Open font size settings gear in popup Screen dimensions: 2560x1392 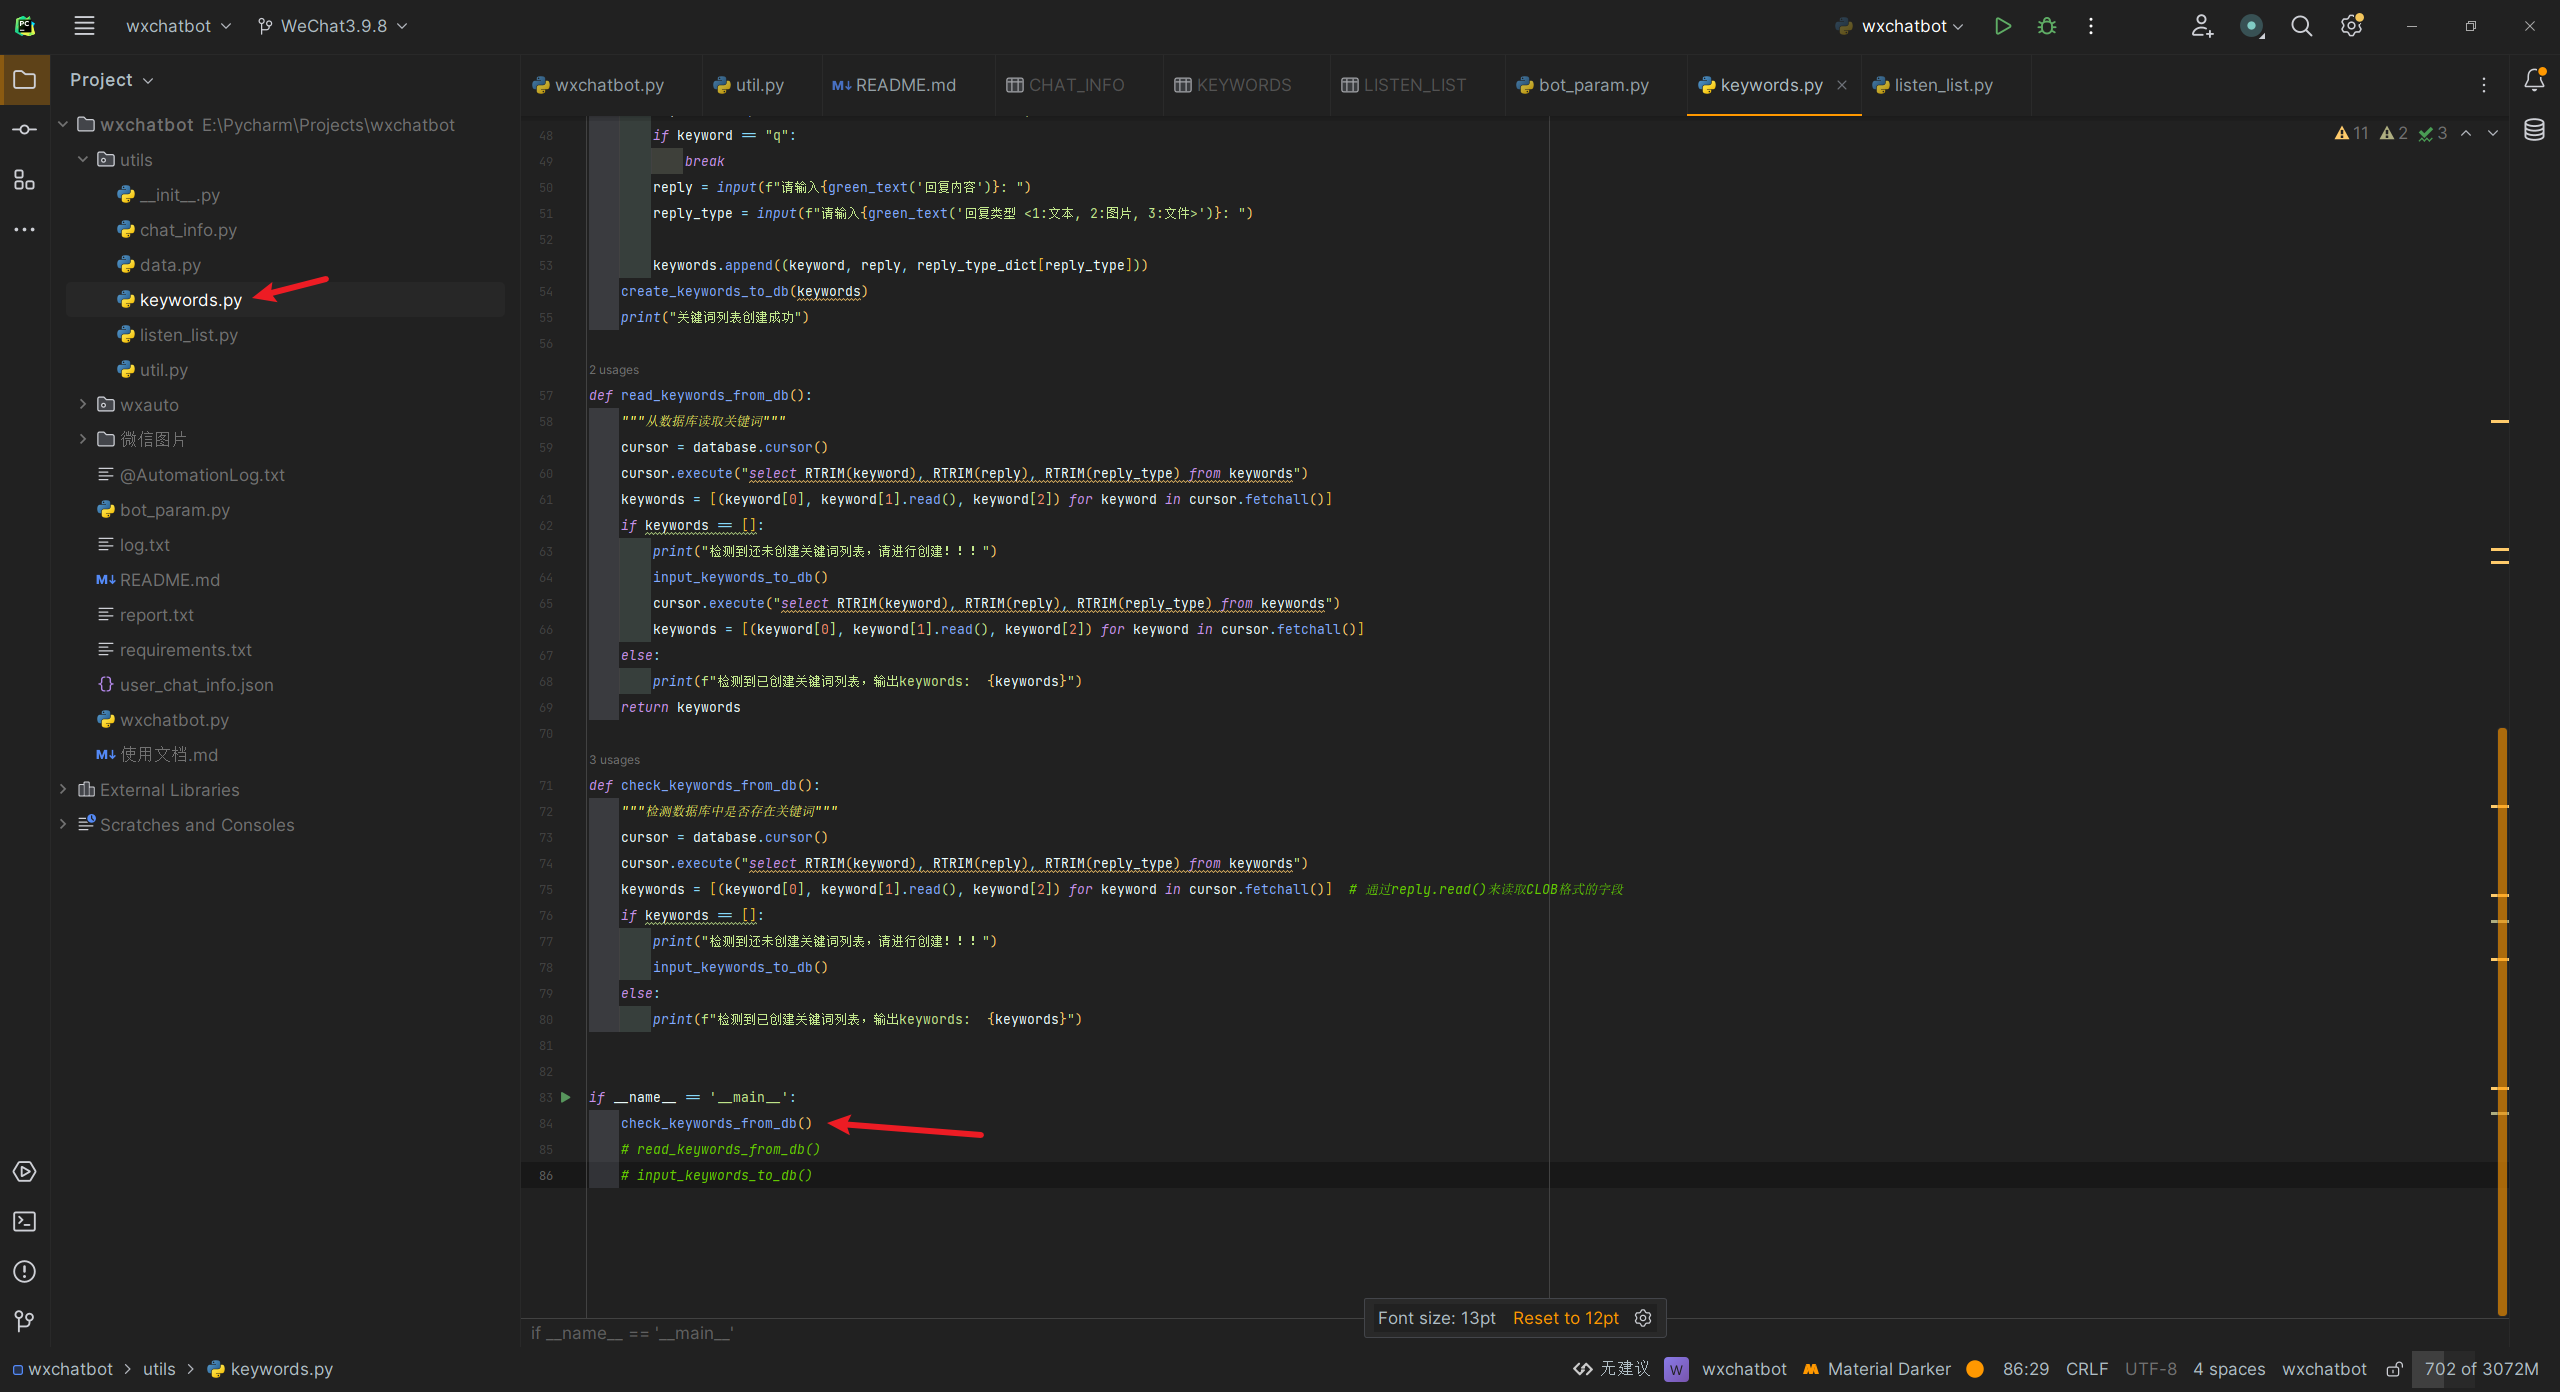[x=1643, y=1318]
